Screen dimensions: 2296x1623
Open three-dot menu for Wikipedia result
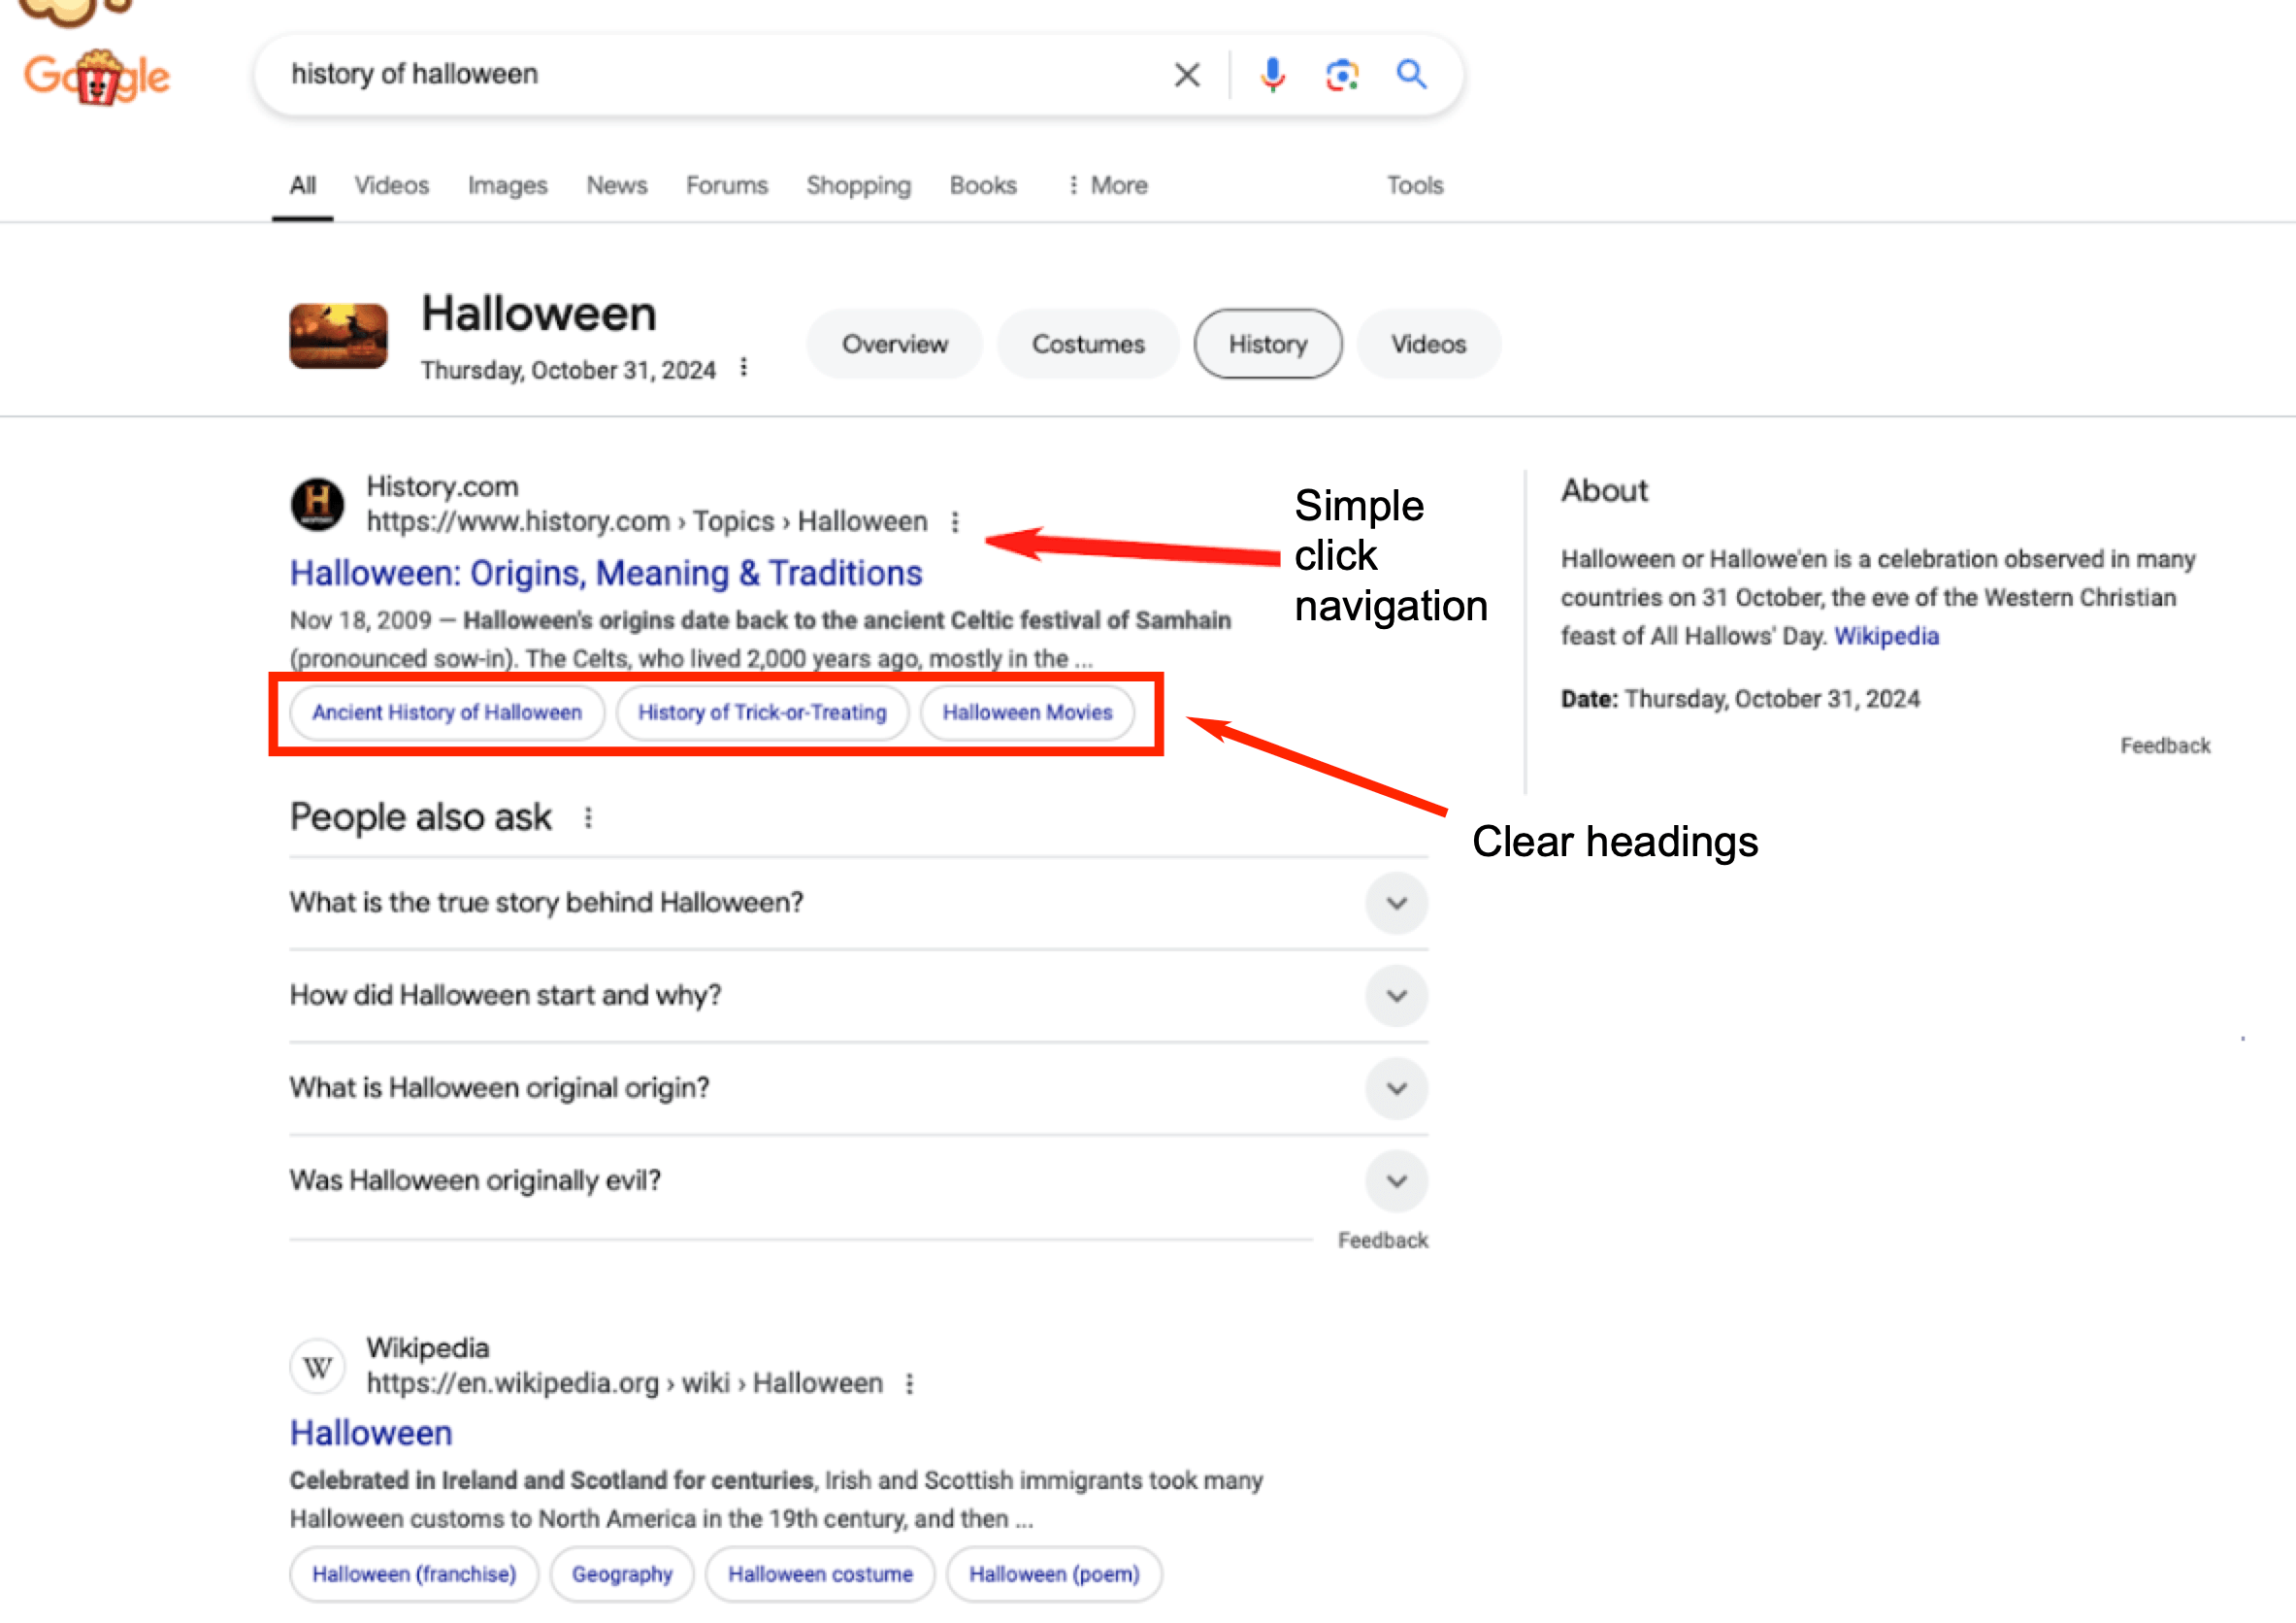point(909,1384)
